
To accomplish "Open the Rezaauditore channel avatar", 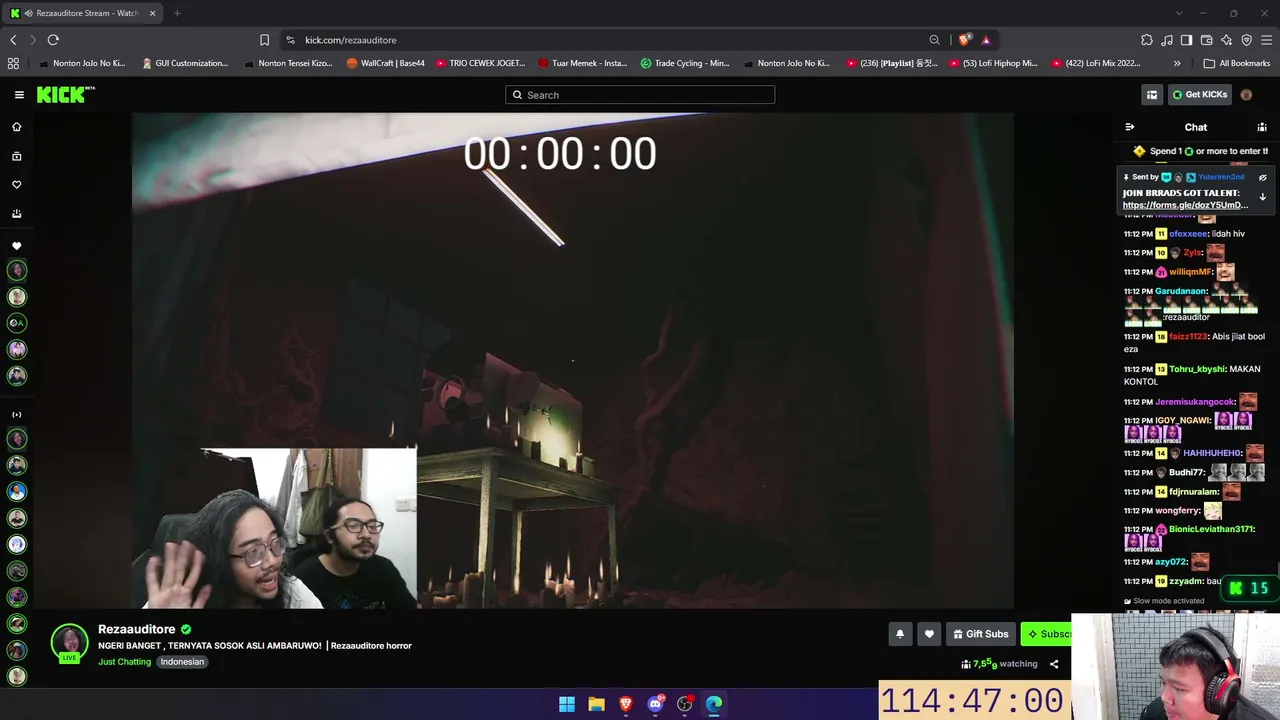I will coord(70,643).
